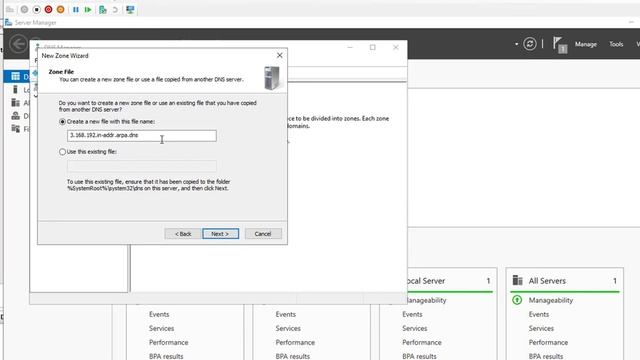Open the Notifications flag icon

pyautogui.click(x=560, y=44)
